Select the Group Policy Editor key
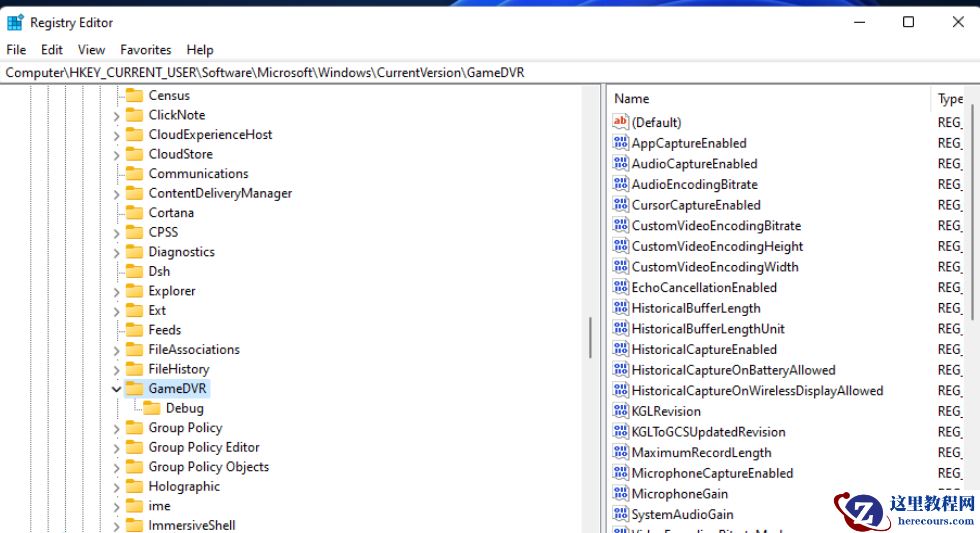 click(204, 447)
